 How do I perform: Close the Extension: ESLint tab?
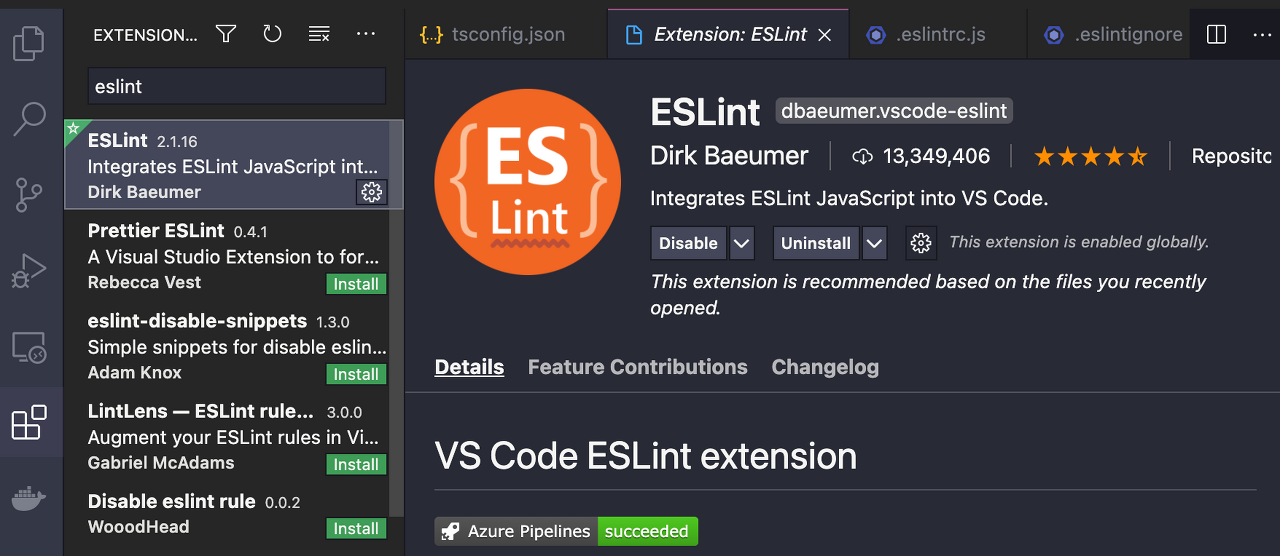point(825,35)
